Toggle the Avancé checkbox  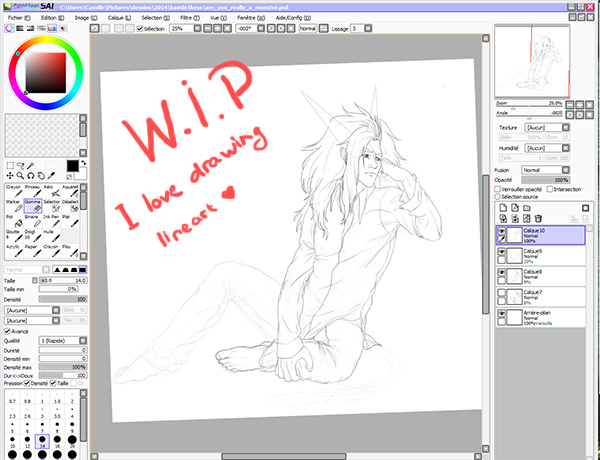click(7, 331)
